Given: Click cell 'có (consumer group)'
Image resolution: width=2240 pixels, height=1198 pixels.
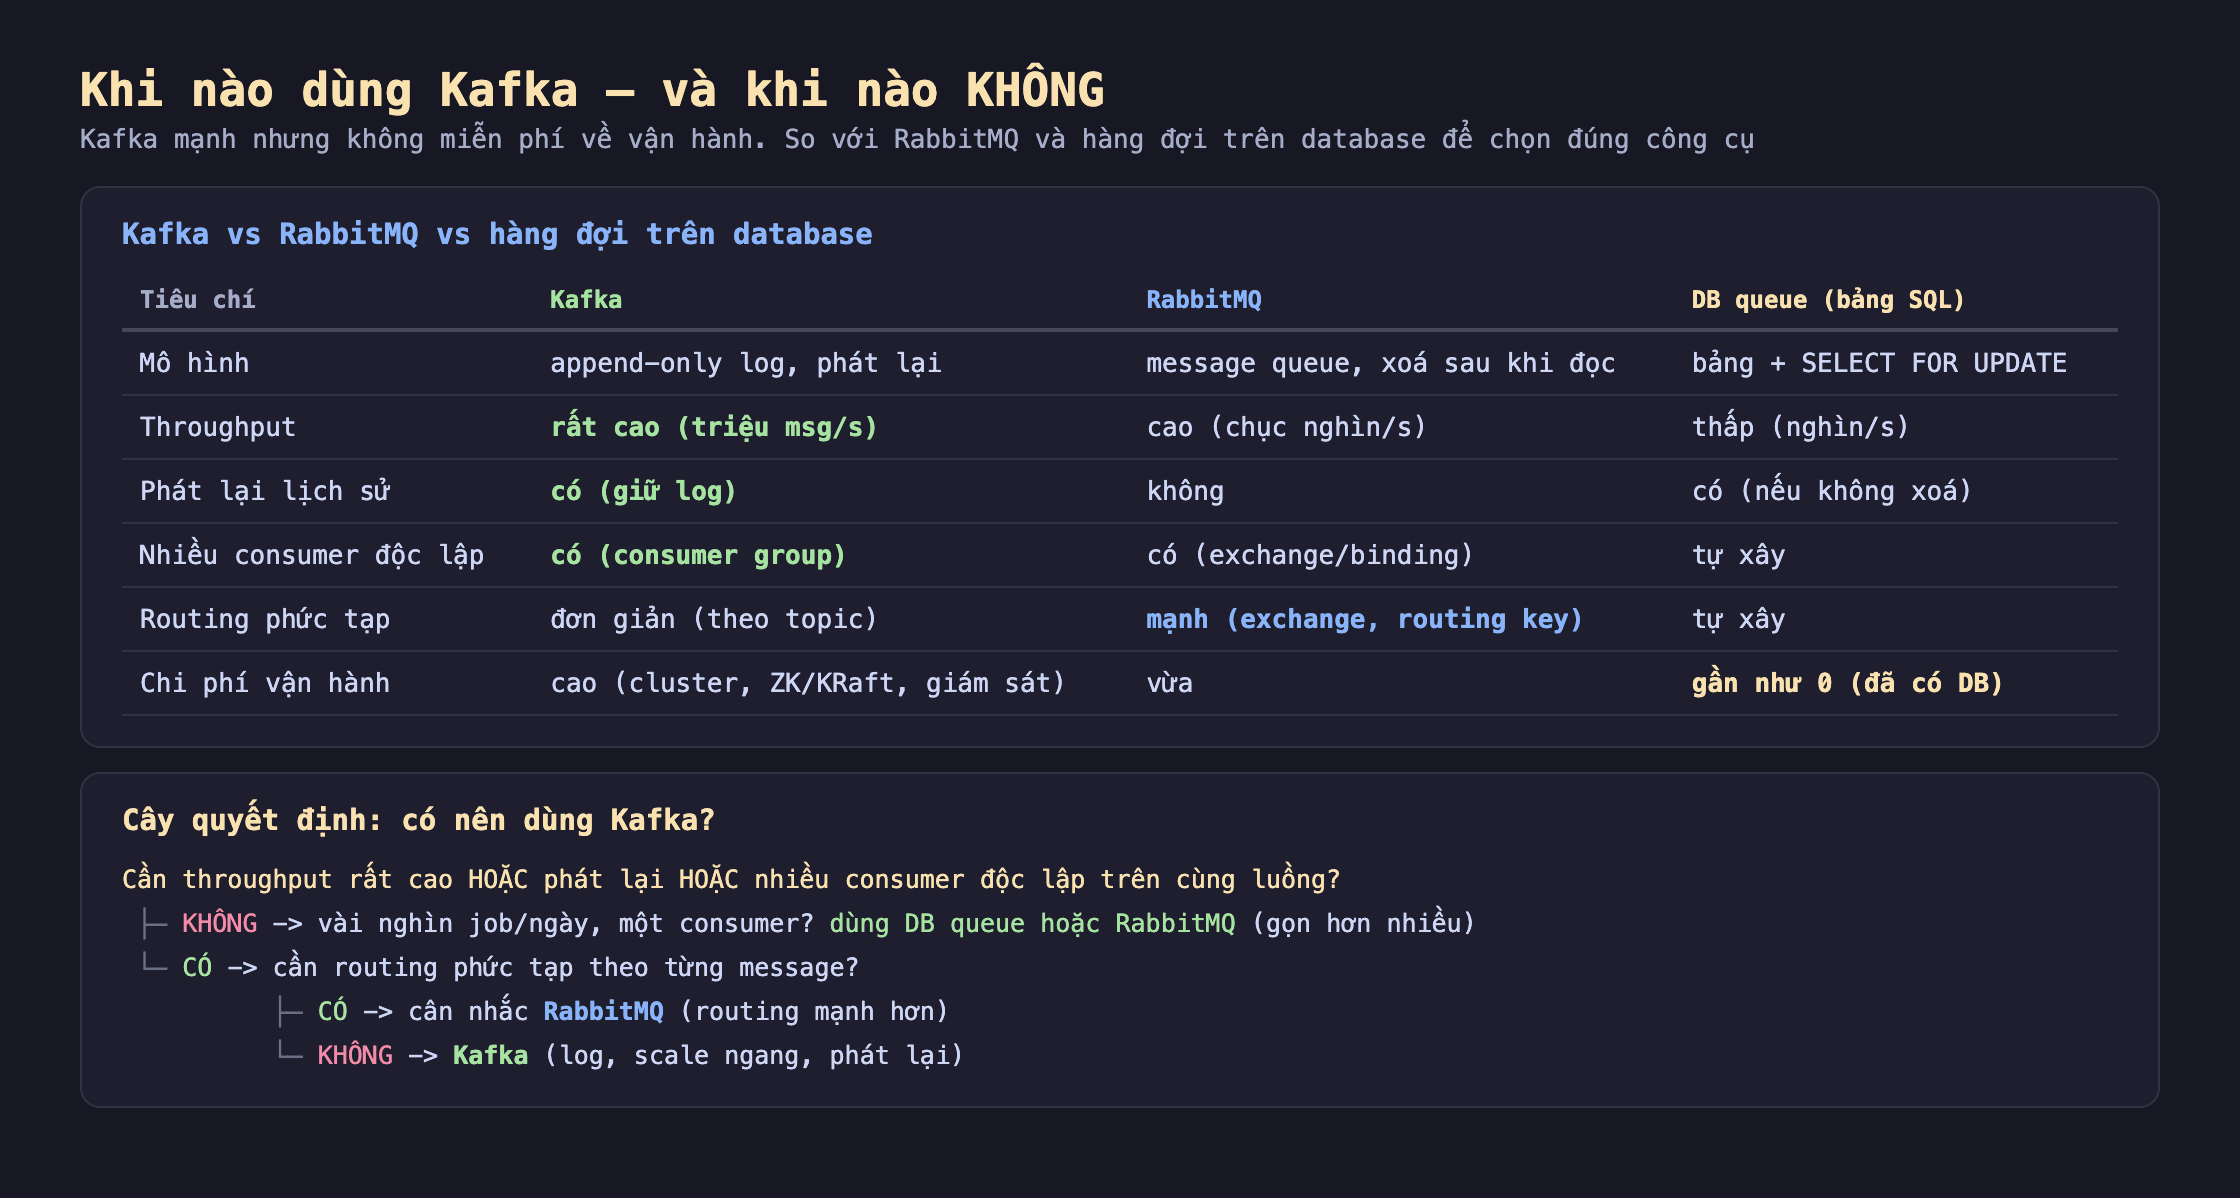Looking at the screenshot, I should (x=698, y=555).
